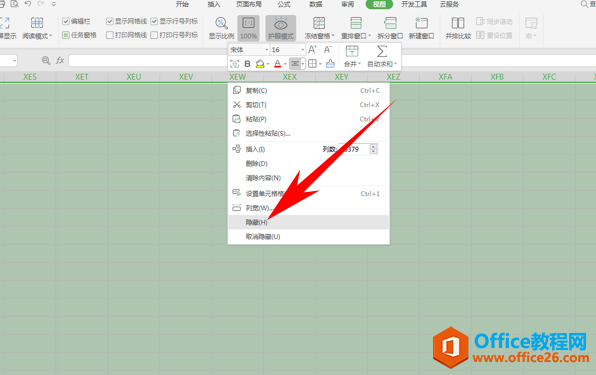Expand the 冻结窗格 dropdown arrow
596x375 pixels.
pos(333,36)
